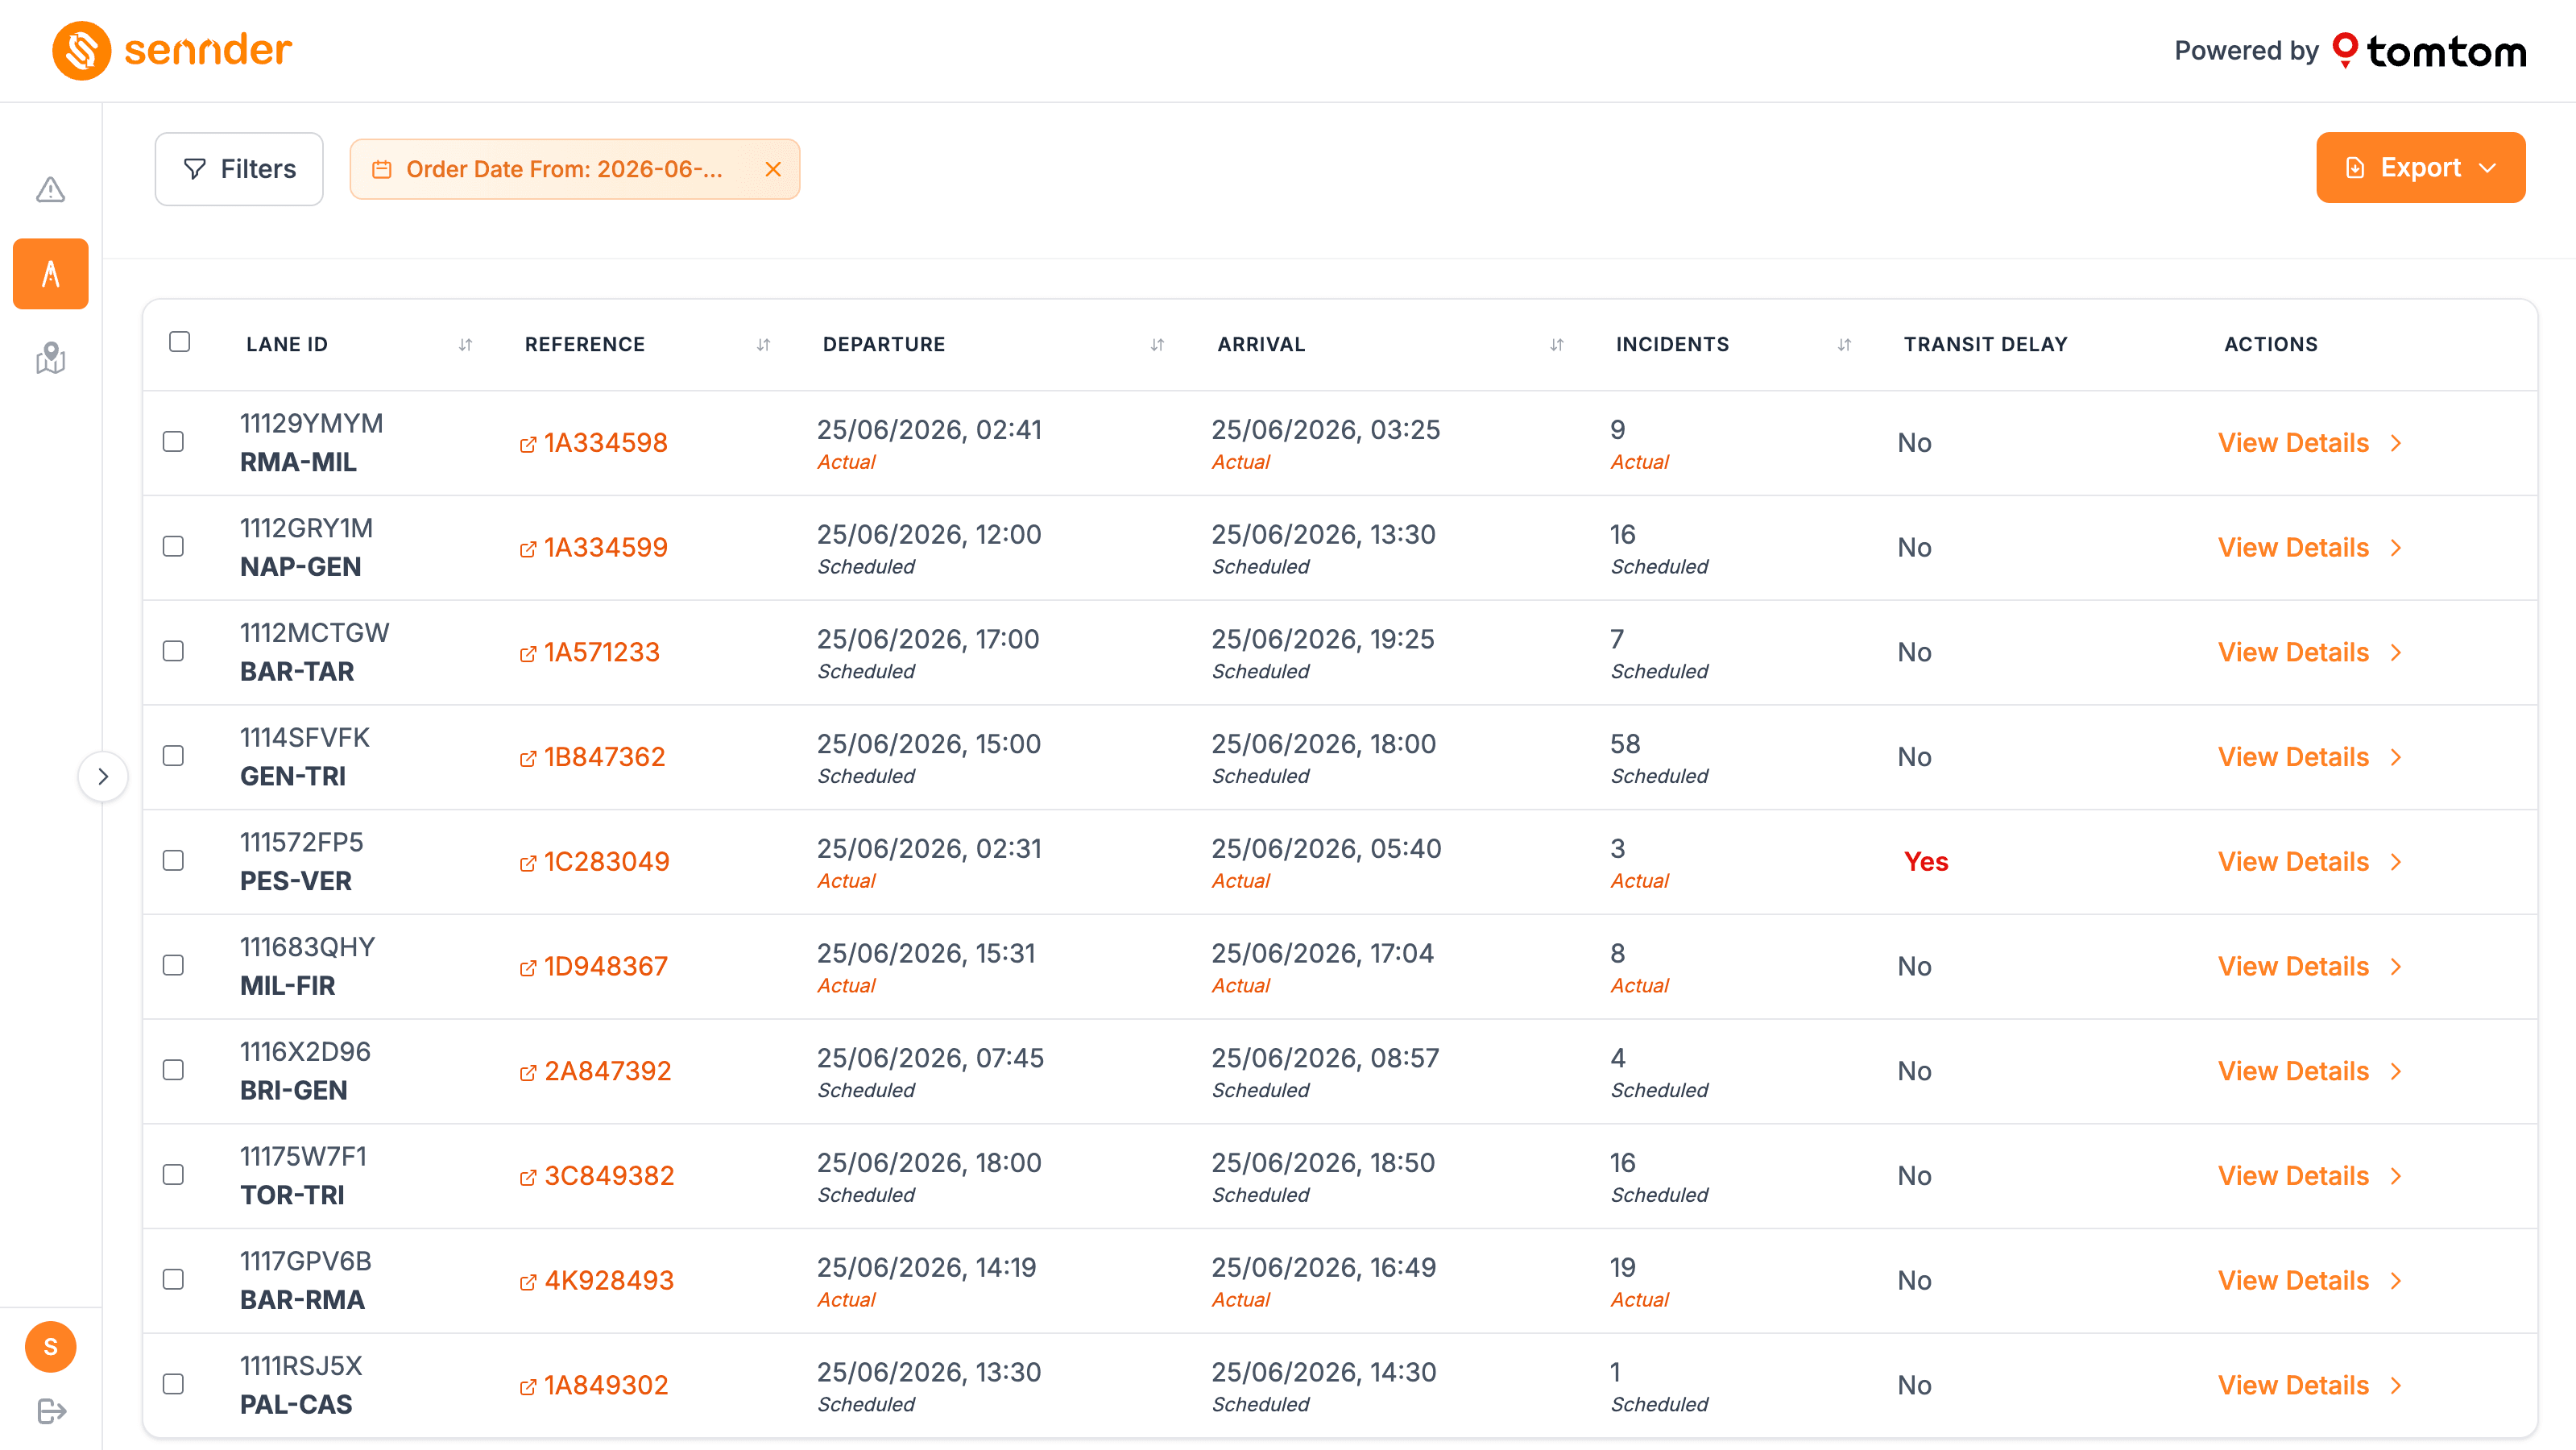This screenshot has width=2576, height=1450.
Task: Click external link icon beside 1A571233
Action: pos(528,654)
